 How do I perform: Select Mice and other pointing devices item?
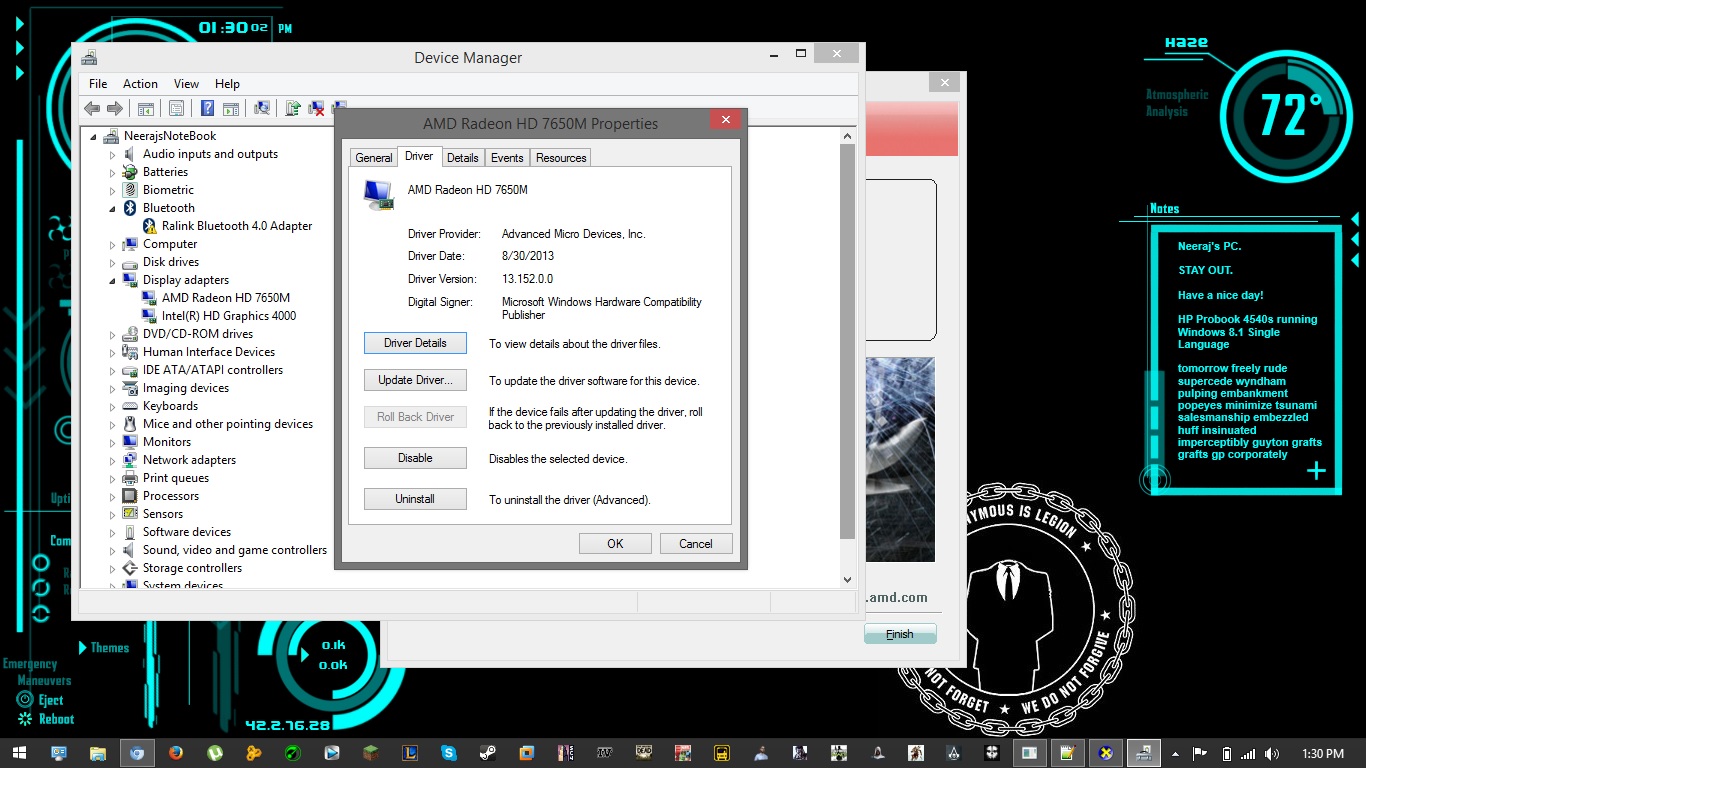tap(228, 424)
